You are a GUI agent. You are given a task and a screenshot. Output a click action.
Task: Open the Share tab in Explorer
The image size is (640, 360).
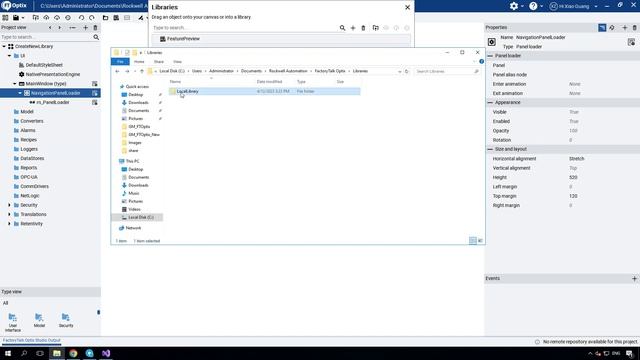pyautogui.click(x=159, y=62)
